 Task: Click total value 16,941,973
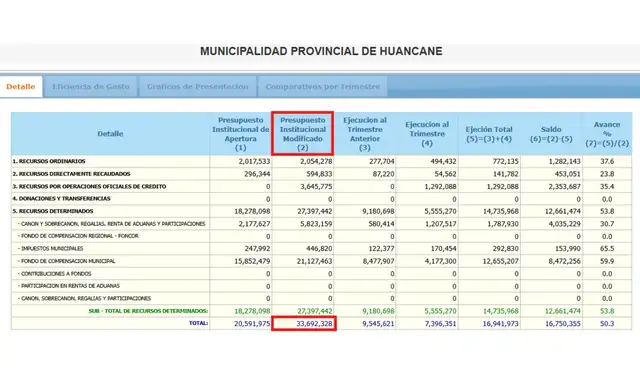(x=501, y=324)
